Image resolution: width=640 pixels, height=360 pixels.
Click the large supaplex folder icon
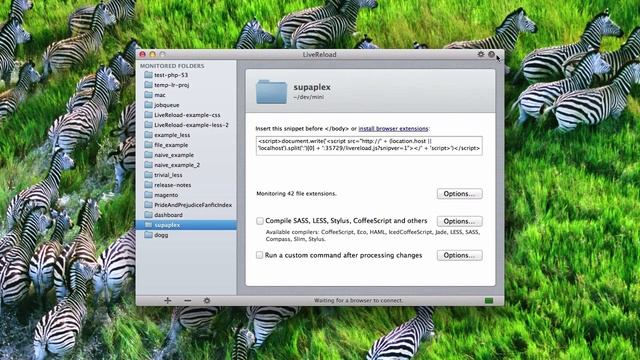pos(271,92)
